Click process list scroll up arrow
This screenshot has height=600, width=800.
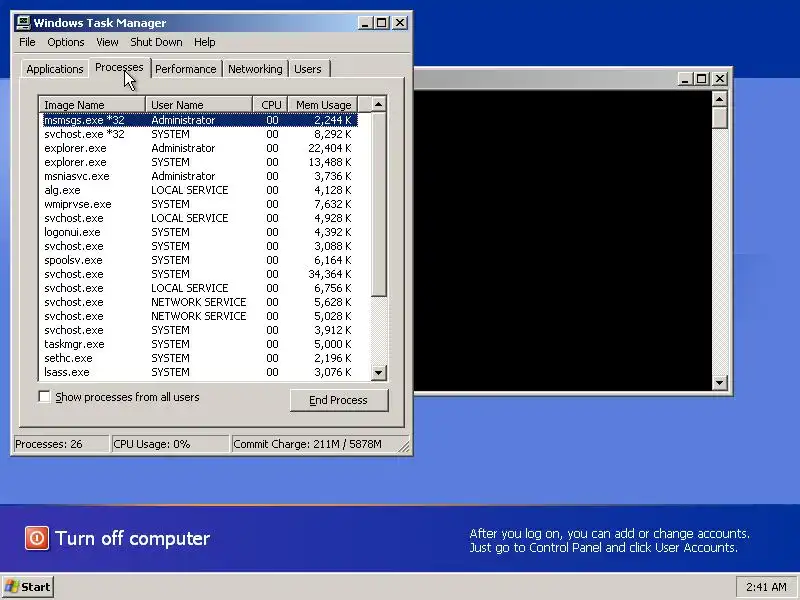[x=379, y=104]
